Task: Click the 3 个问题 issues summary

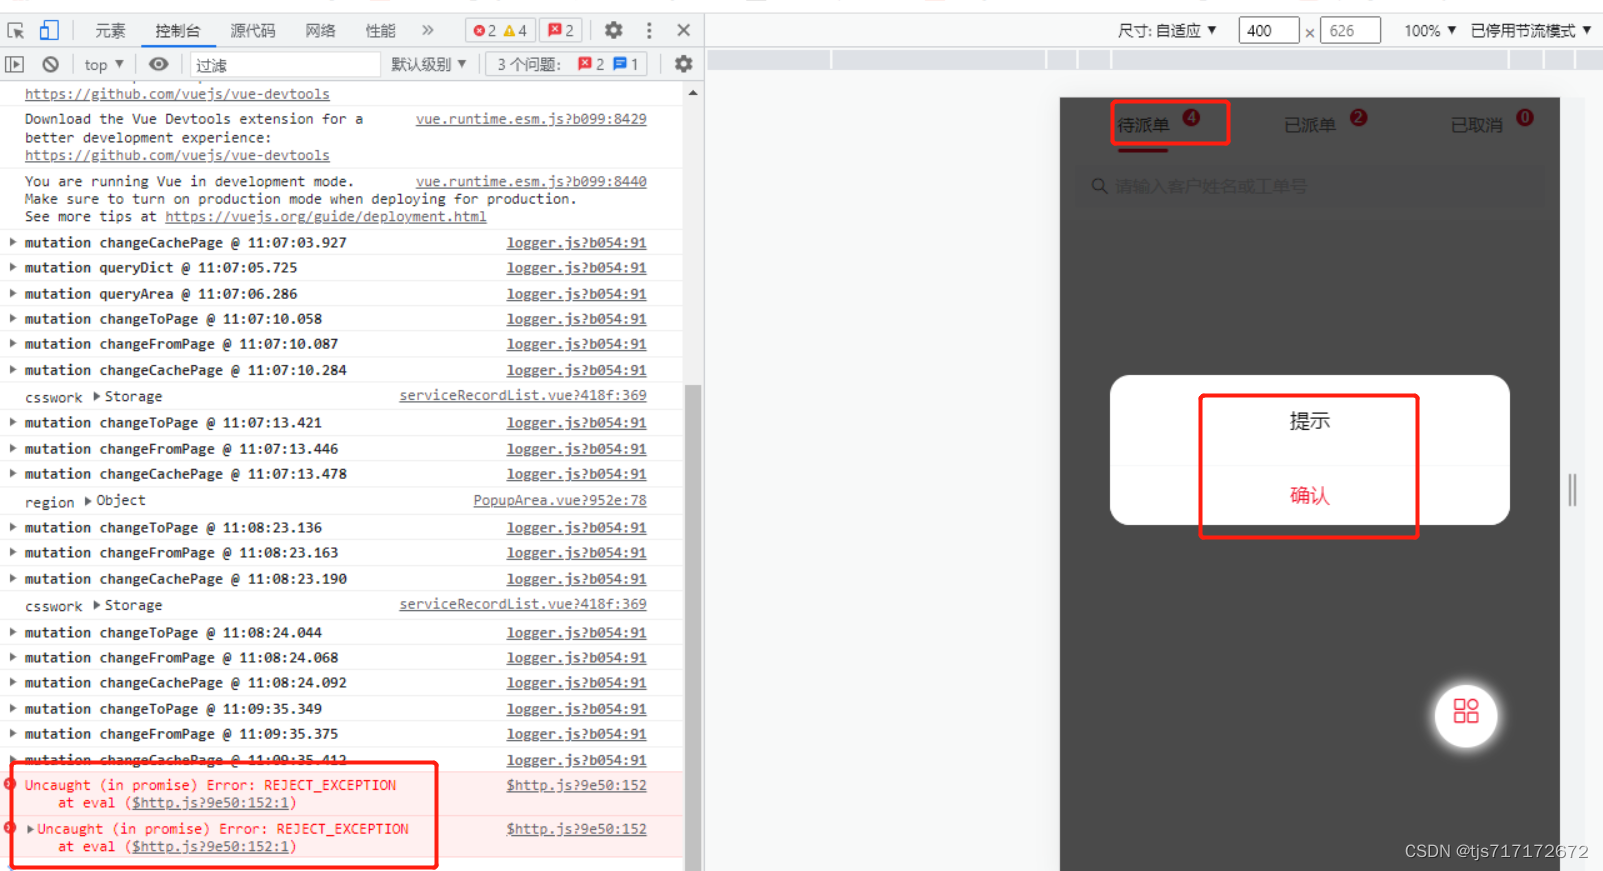Action: tap(567, 65)
